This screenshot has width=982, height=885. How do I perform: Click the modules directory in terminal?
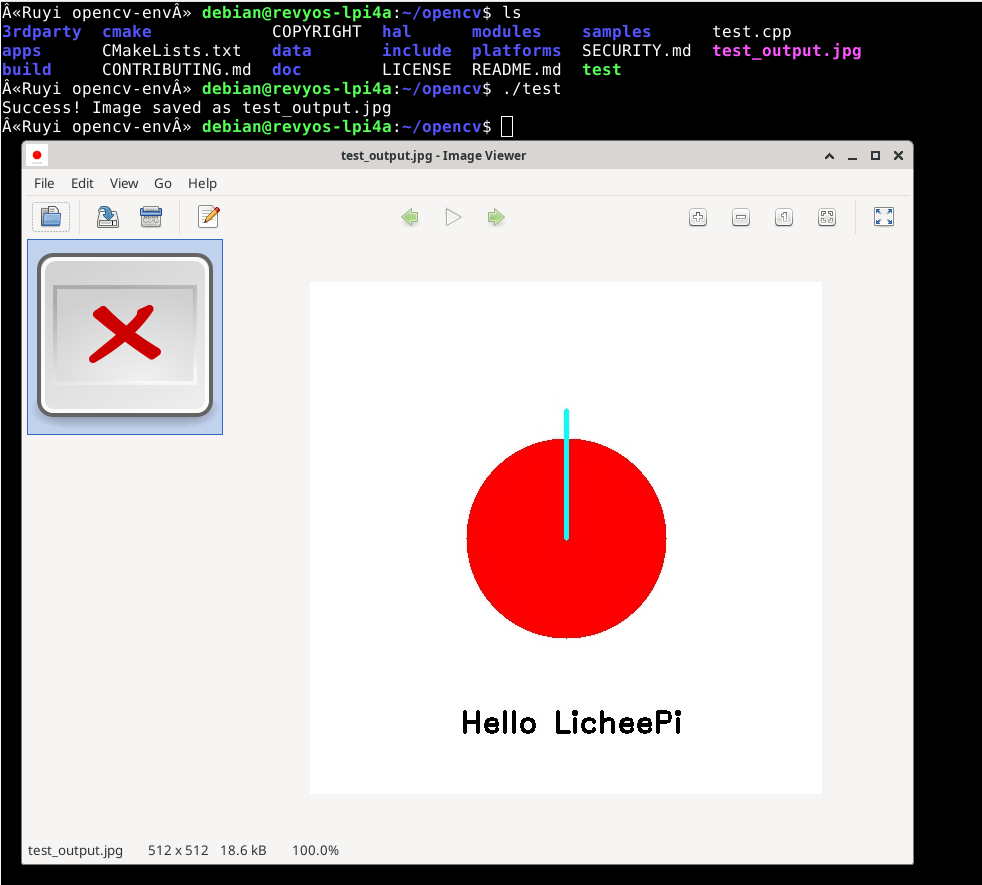(x=506, y=32)
